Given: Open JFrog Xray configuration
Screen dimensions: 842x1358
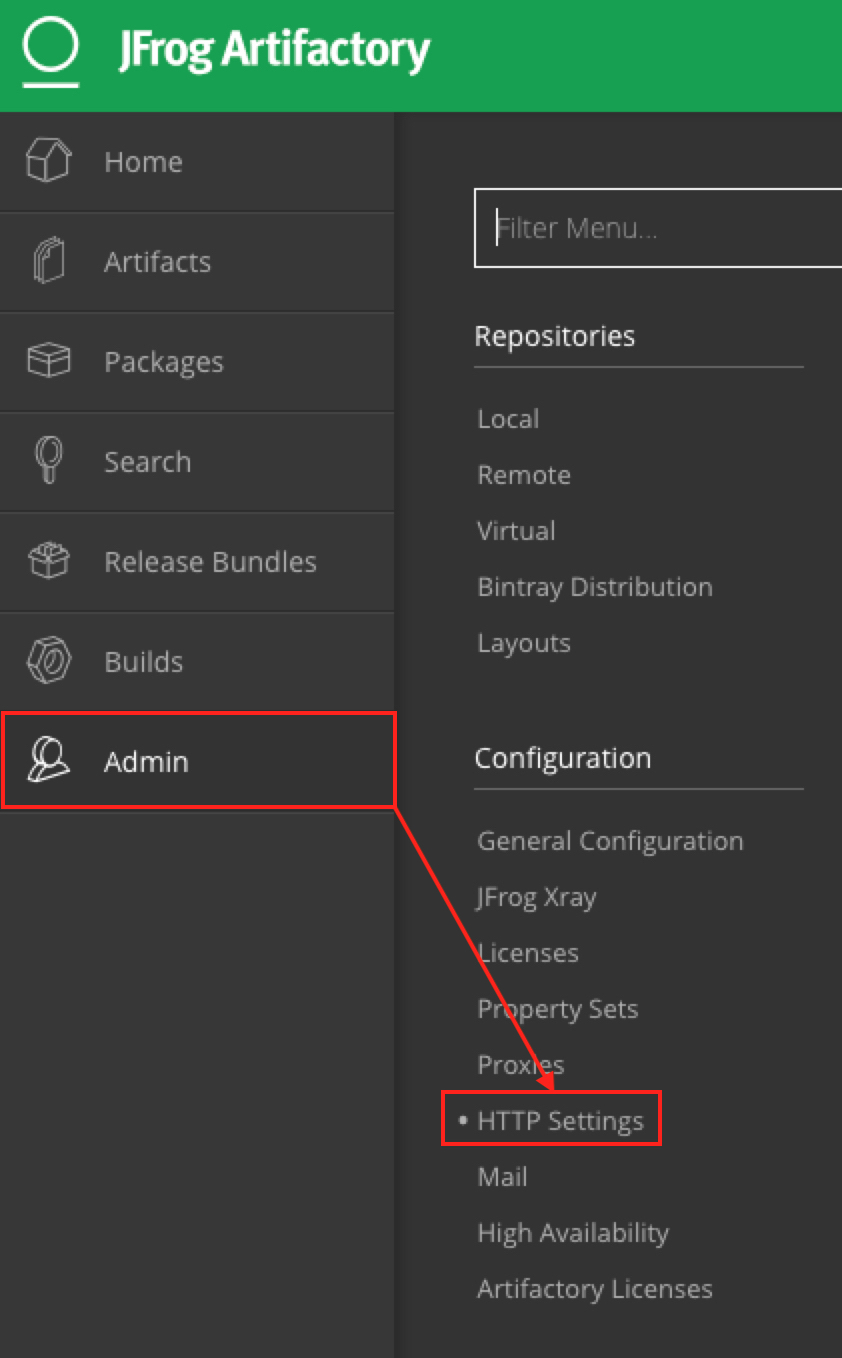Looking at the screenshot, I should 536,897.
